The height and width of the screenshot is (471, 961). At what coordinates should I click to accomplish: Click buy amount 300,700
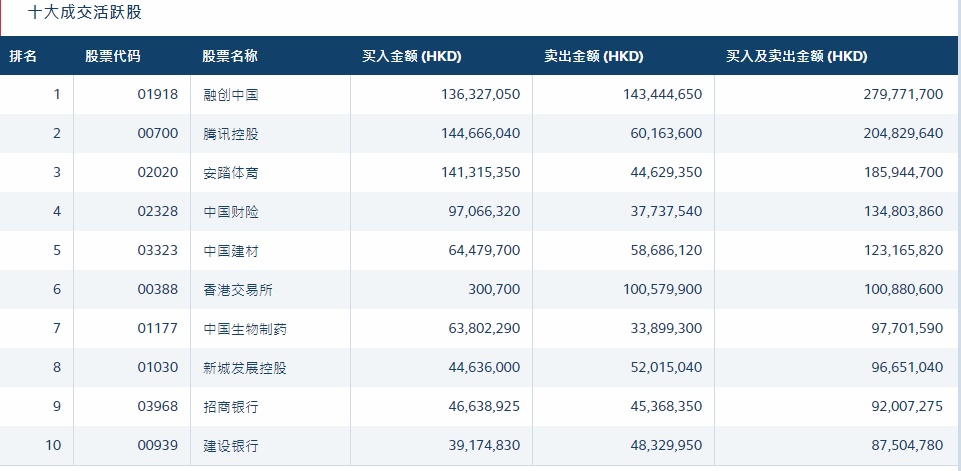pyautogui.click(x=494, y=289)
